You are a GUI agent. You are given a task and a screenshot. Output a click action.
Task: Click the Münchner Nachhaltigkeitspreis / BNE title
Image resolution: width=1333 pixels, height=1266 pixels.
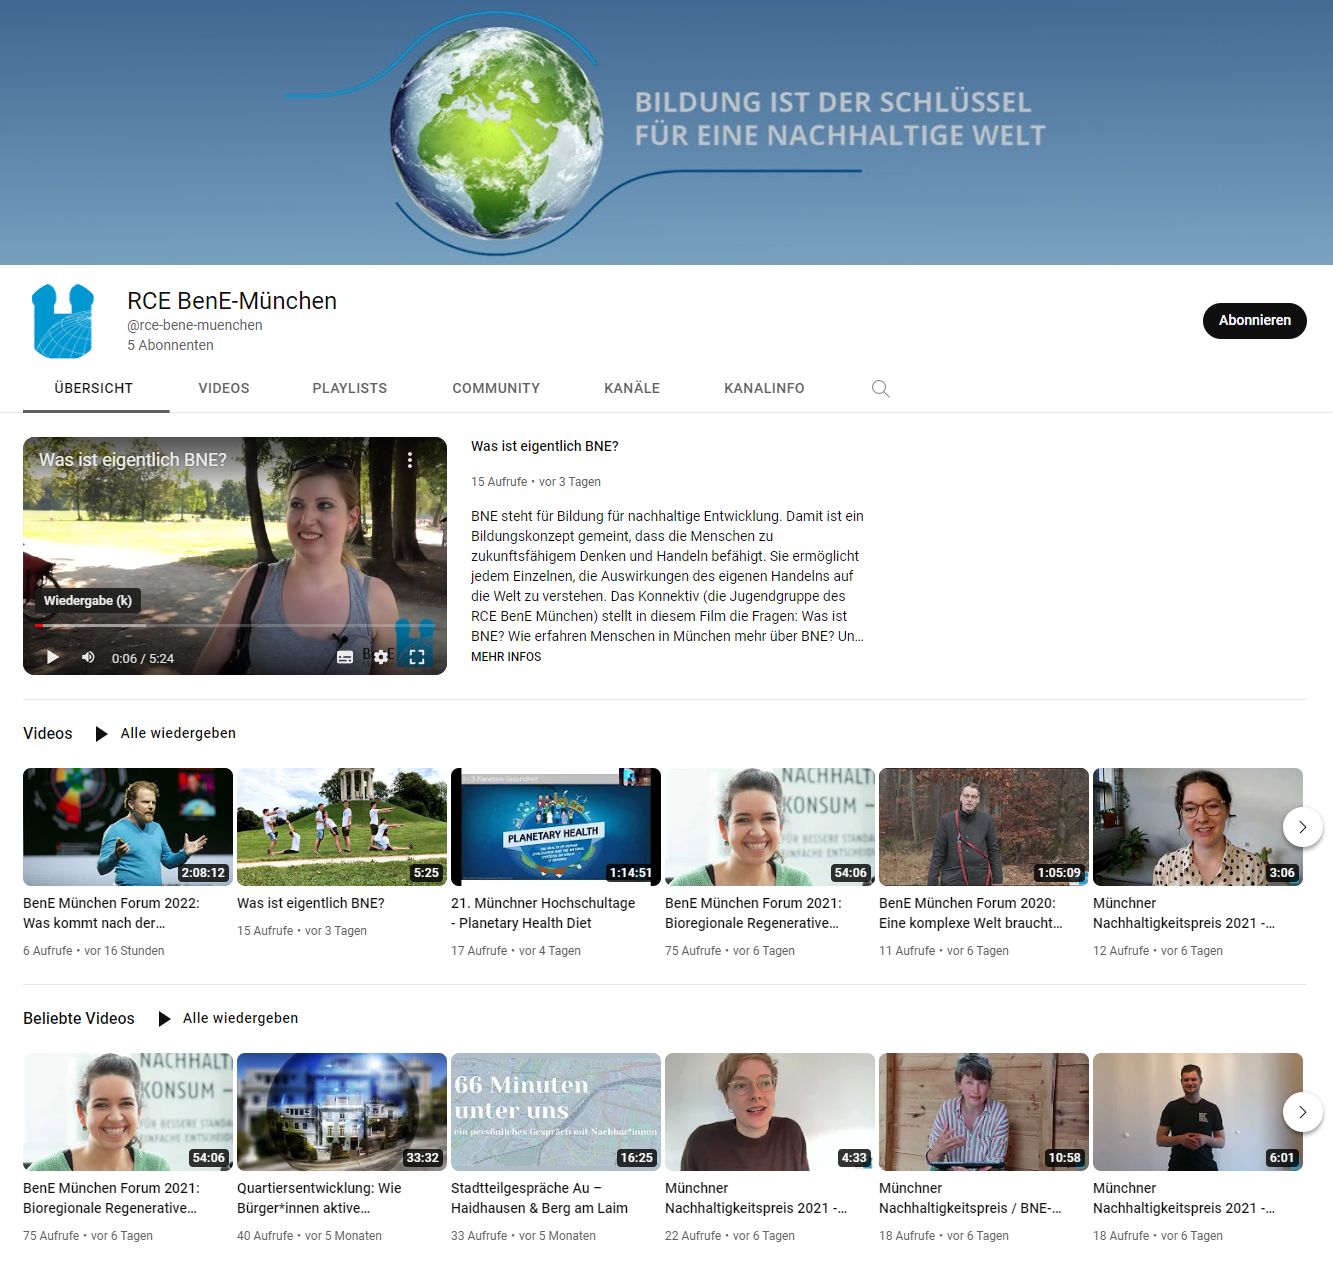tap(970, 1198)
